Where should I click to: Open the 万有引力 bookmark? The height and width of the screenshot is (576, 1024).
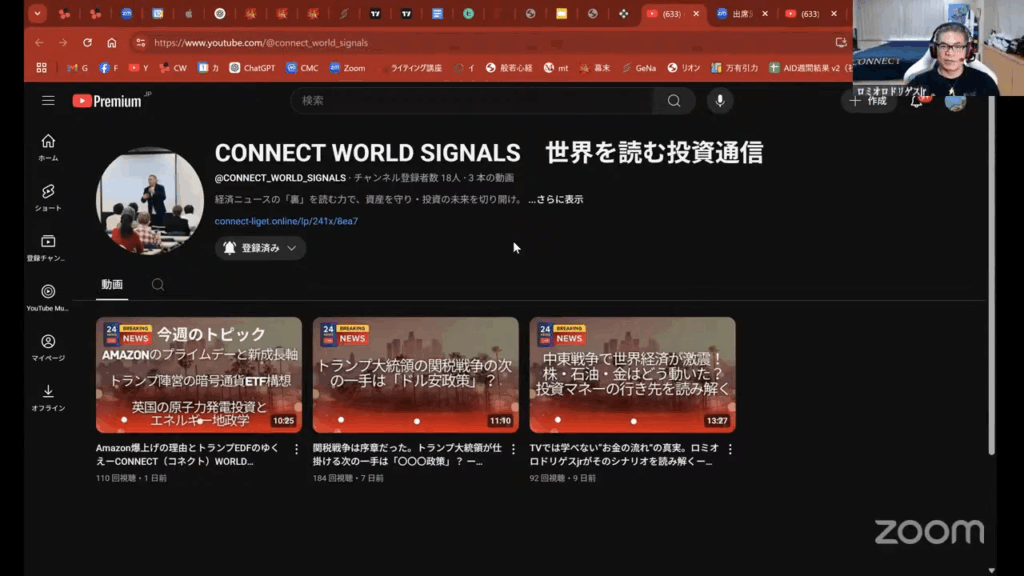pos(735,68)
